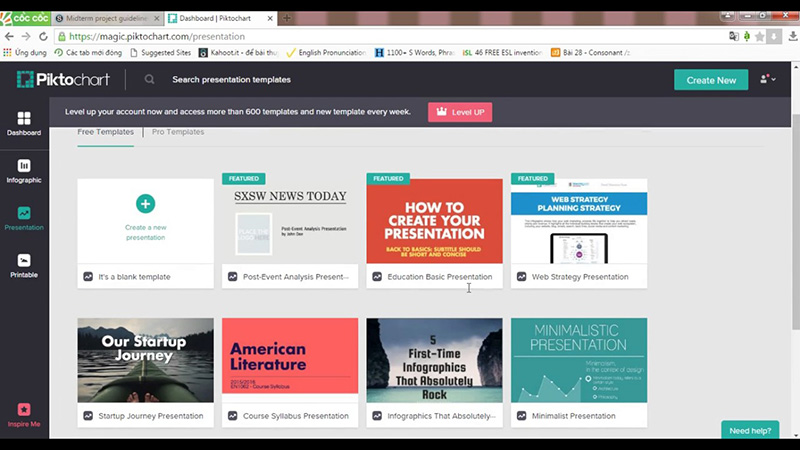Viewport: 800px width, 450px height.
Task: Click the green plus create icon
Action: pyautogui.click(x=145, y=204)
